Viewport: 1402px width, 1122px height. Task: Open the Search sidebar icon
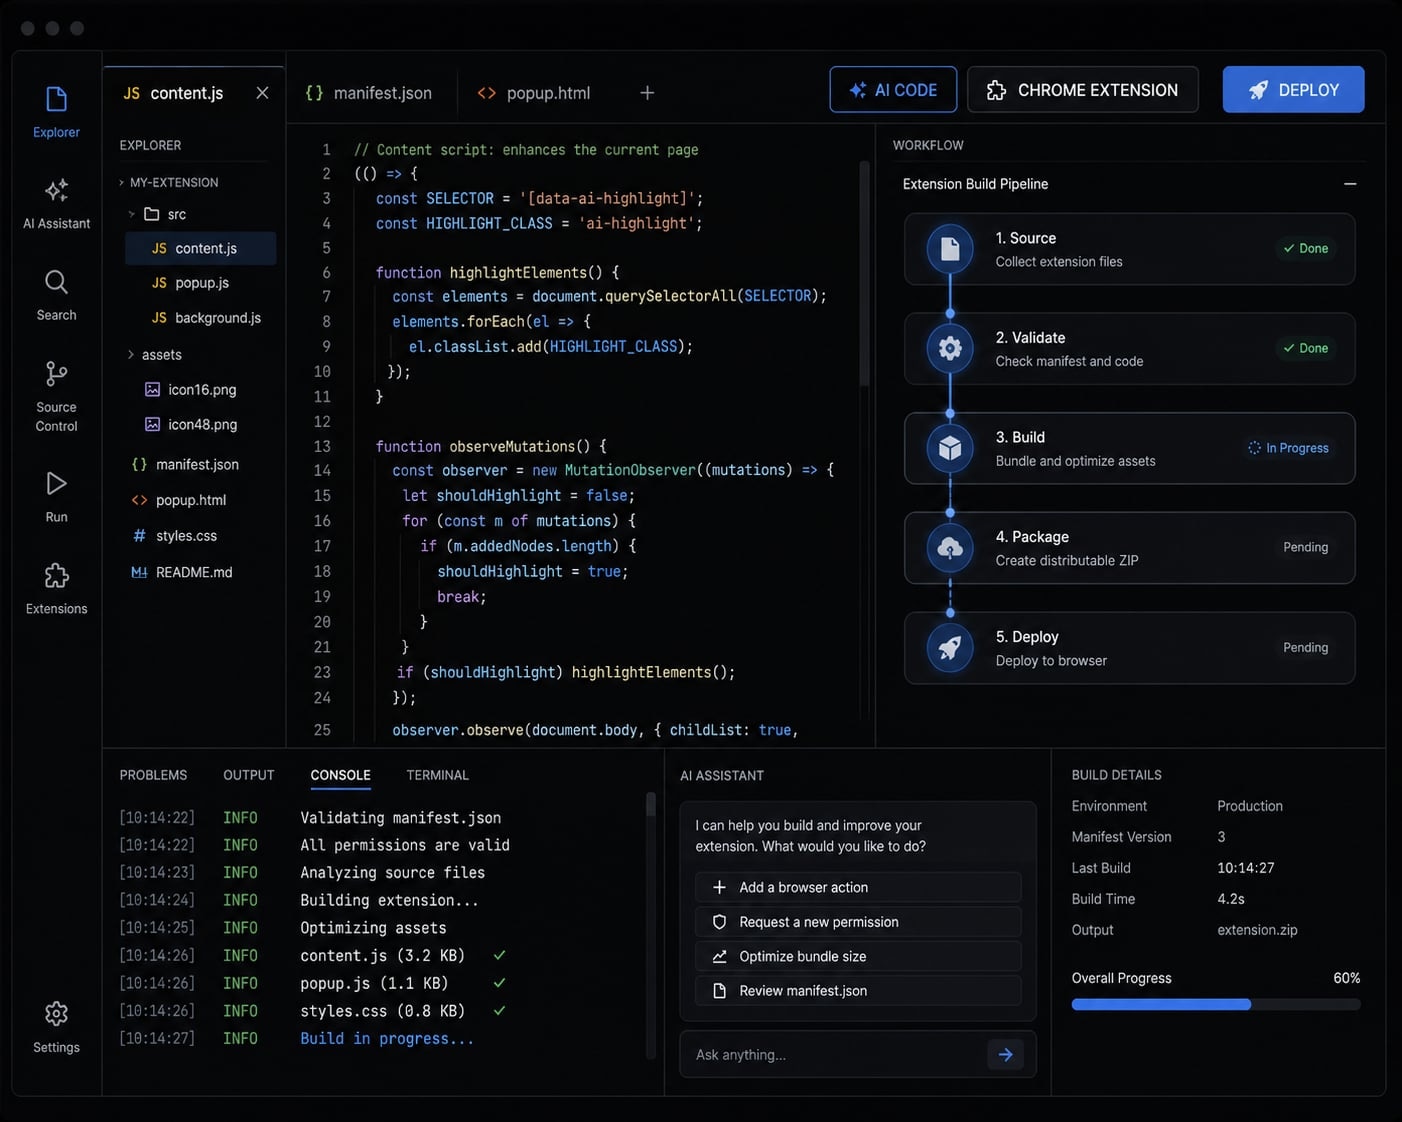coord(56,282)
